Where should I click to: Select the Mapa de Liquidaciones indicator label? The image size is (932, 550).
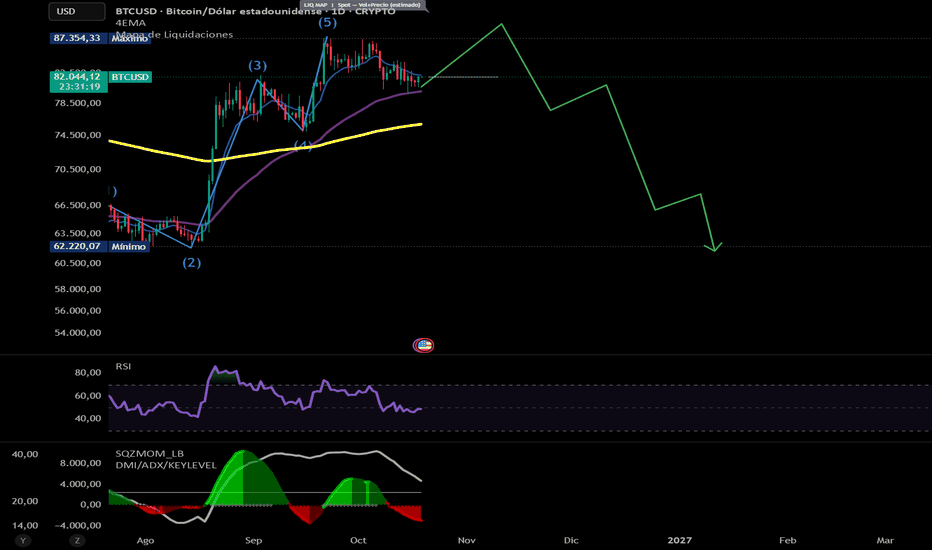[174, 34]
